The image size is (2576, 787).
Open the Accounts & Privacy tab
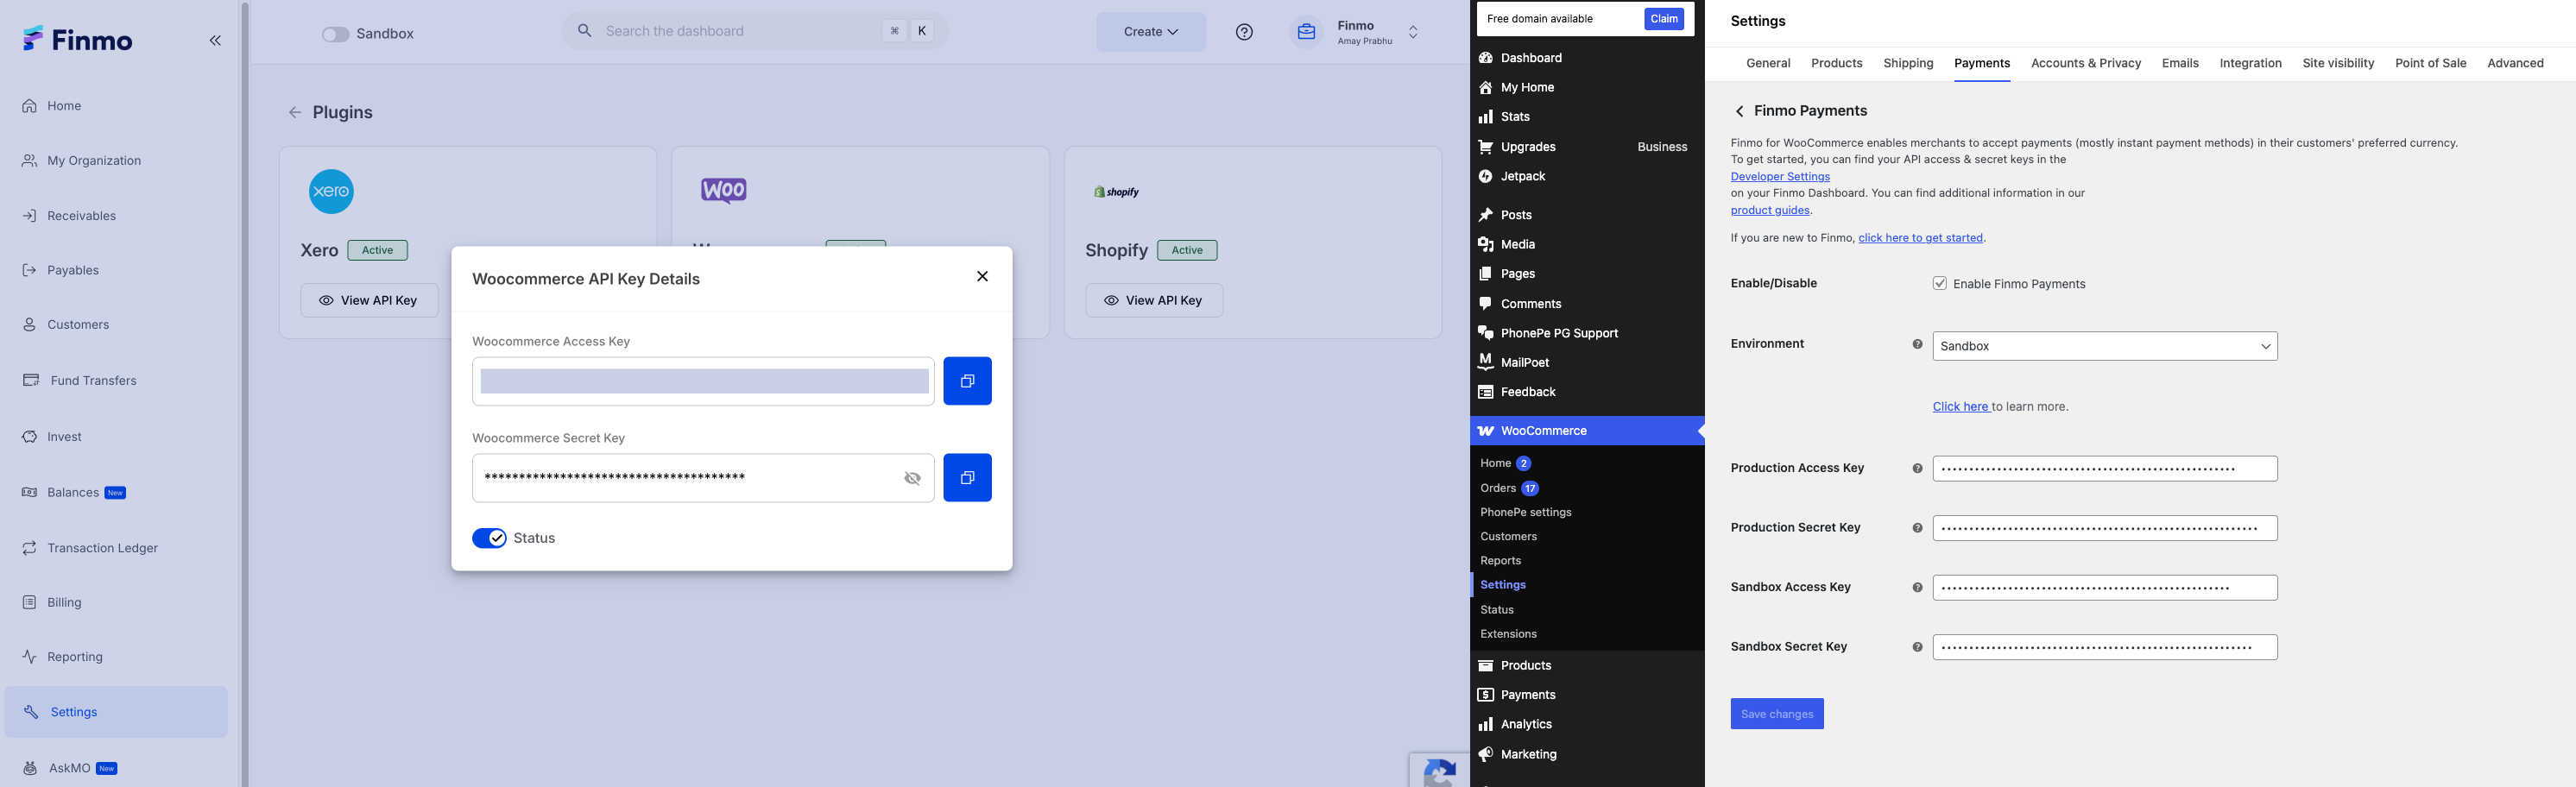[x=2086, y=63]
